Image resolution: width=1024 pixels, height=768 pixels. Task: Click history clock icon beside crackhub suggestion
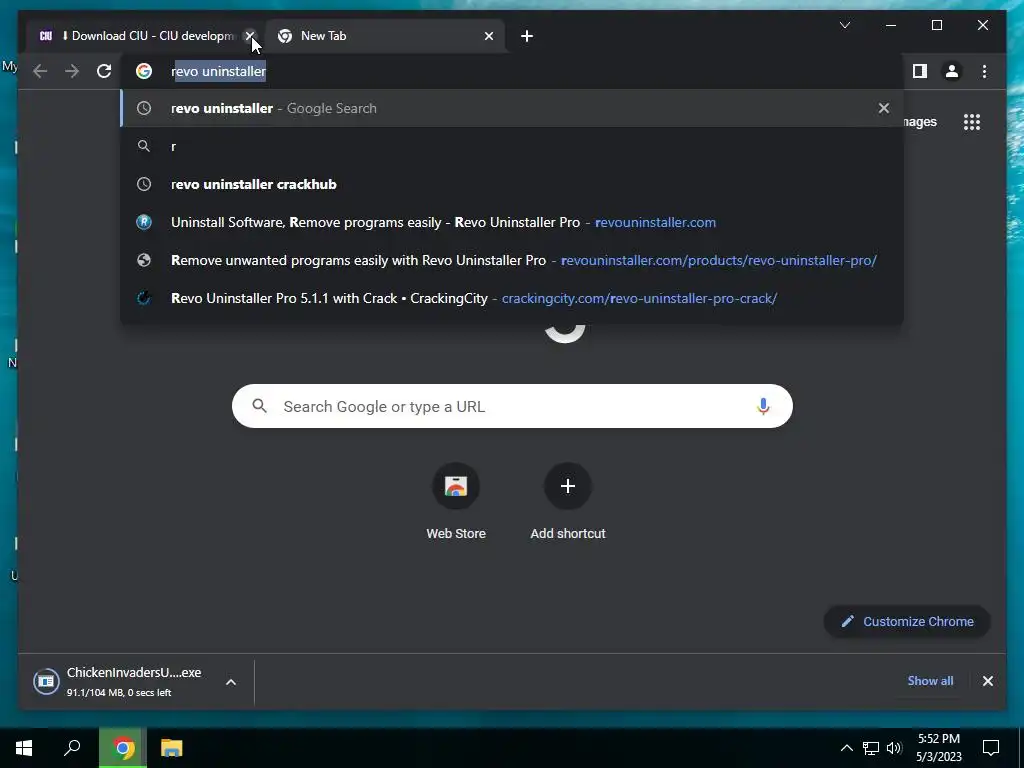click(x=144, y=184)
